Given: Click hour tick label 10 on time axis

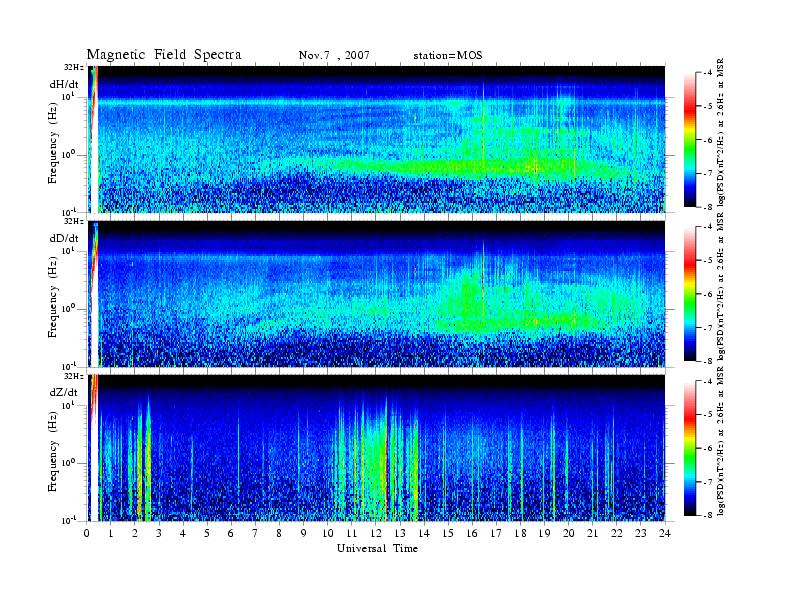Looking at the screenshot, I should click(328, 534).
